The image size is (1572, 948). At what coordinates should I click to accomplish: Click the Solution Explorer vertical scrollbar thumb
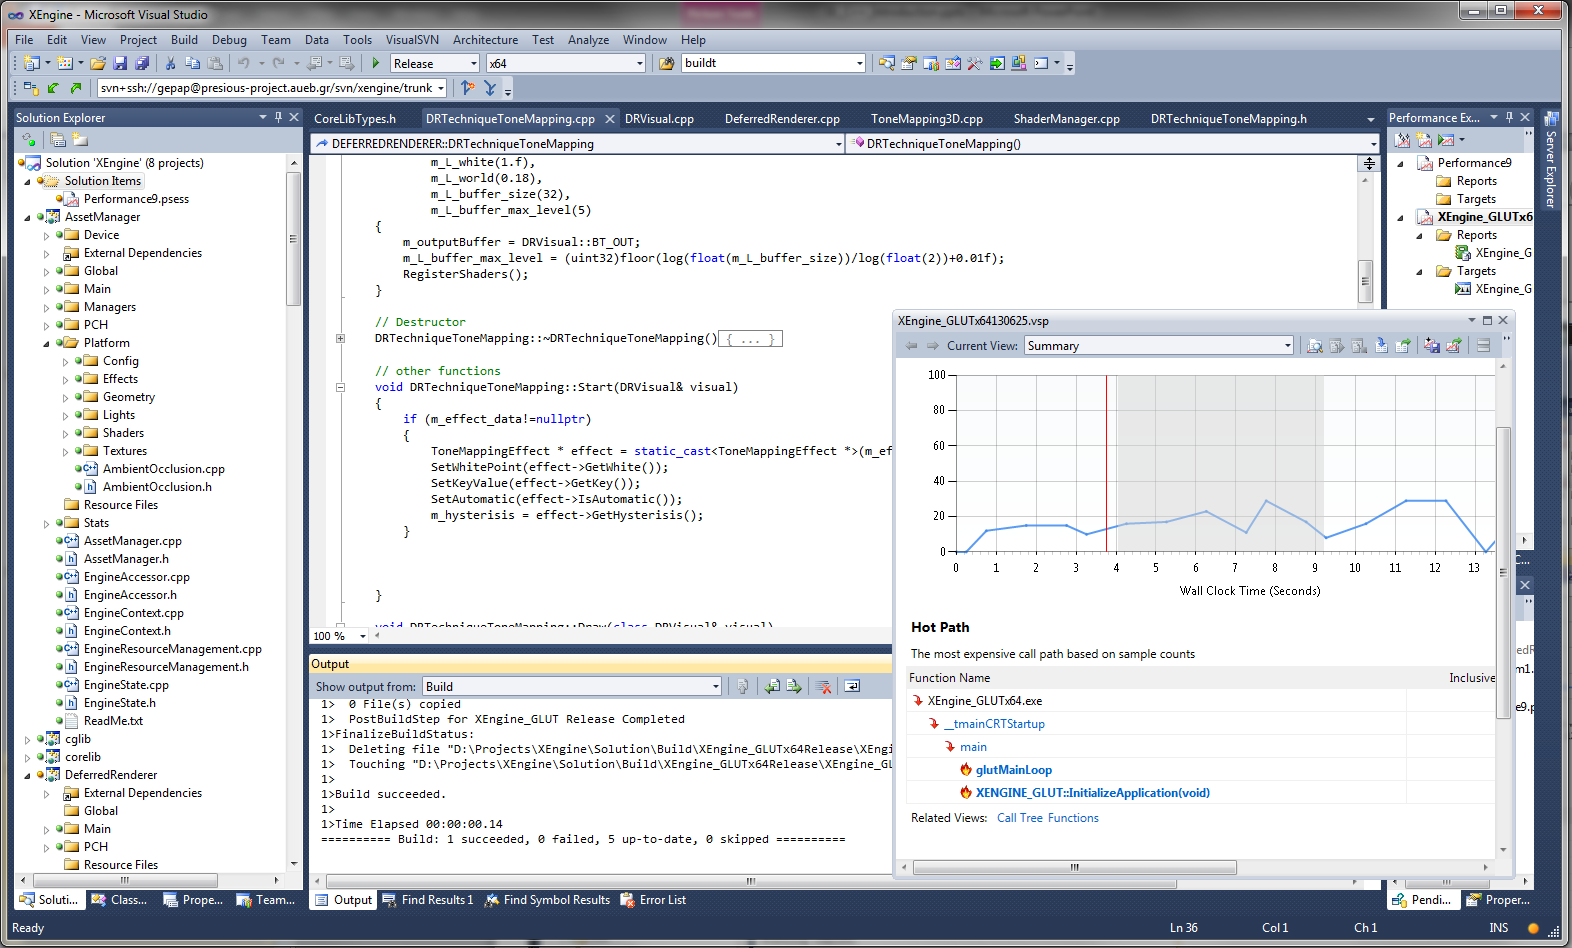(x=293, y=239)
